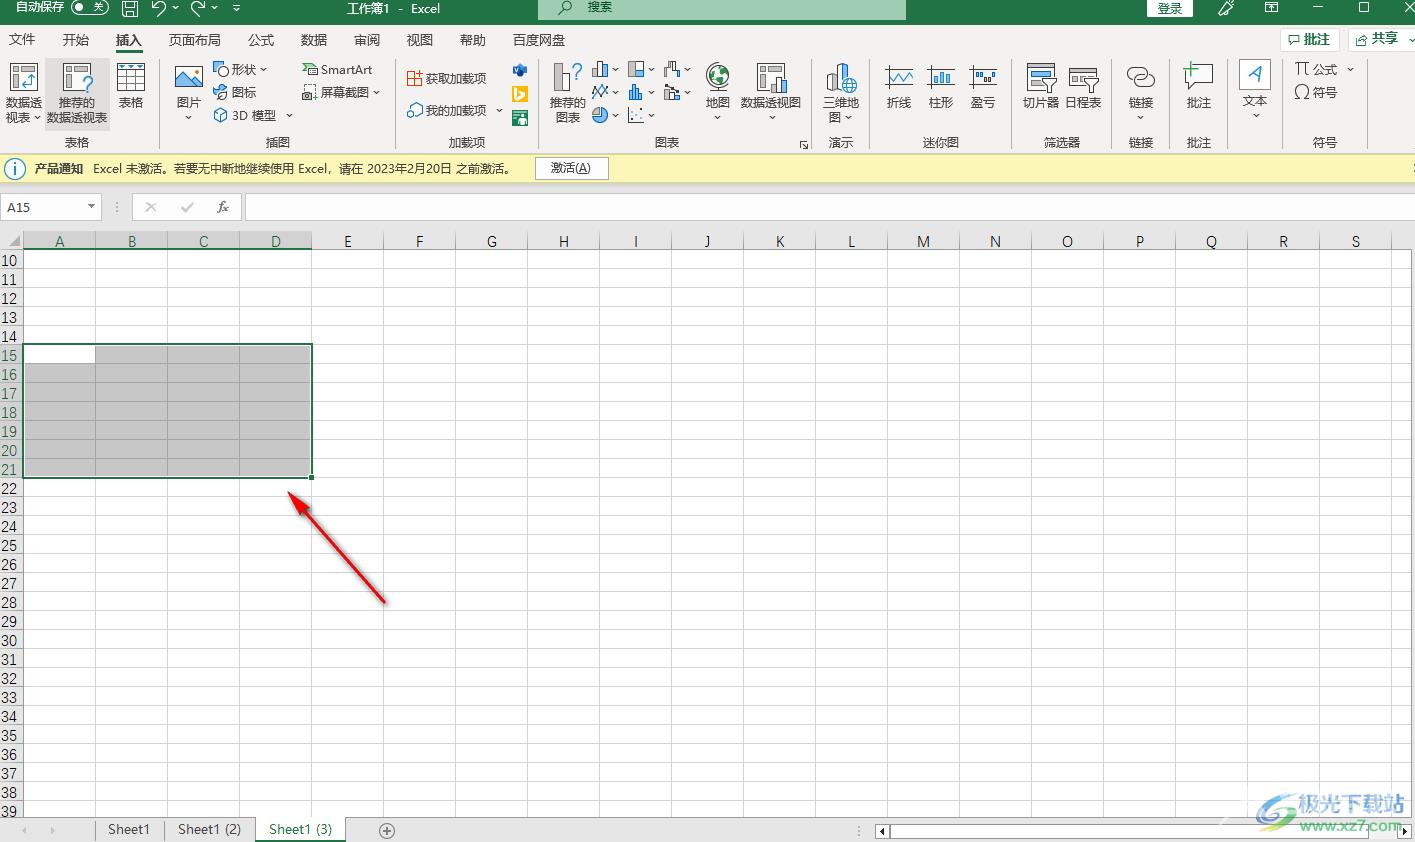This screenshot has width=1415, height=842.
Task: Open Recommended PivotTables (推荐的数据透视表)
Action: [x=77, y=93]
